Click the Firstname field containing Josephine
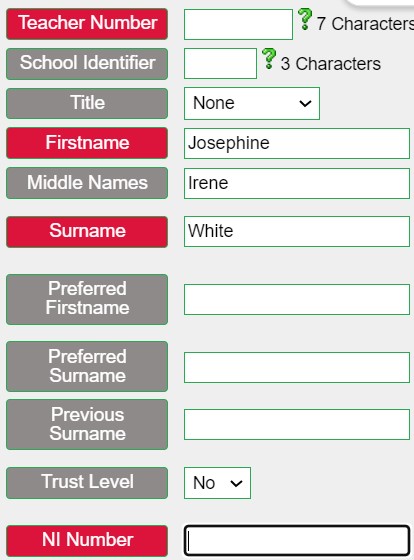 pyautogui.click(x=296, y=143)
